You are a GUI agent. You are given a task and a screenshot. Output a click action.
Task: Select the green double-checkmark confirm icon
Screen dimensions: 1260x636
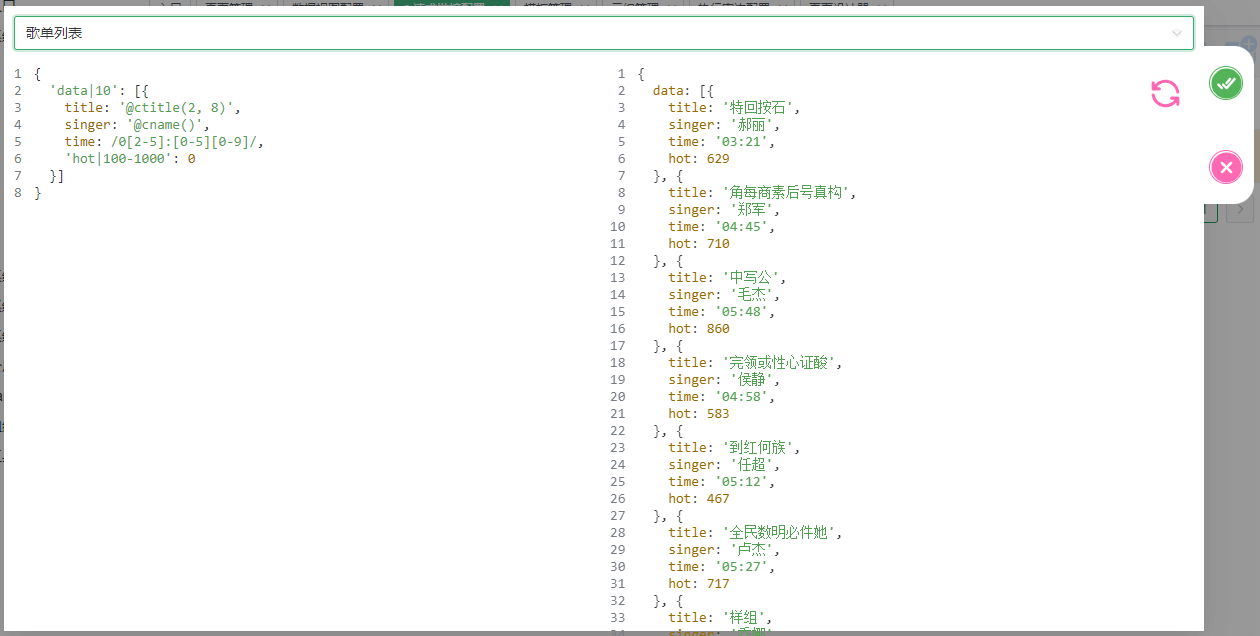point(1225,83)
